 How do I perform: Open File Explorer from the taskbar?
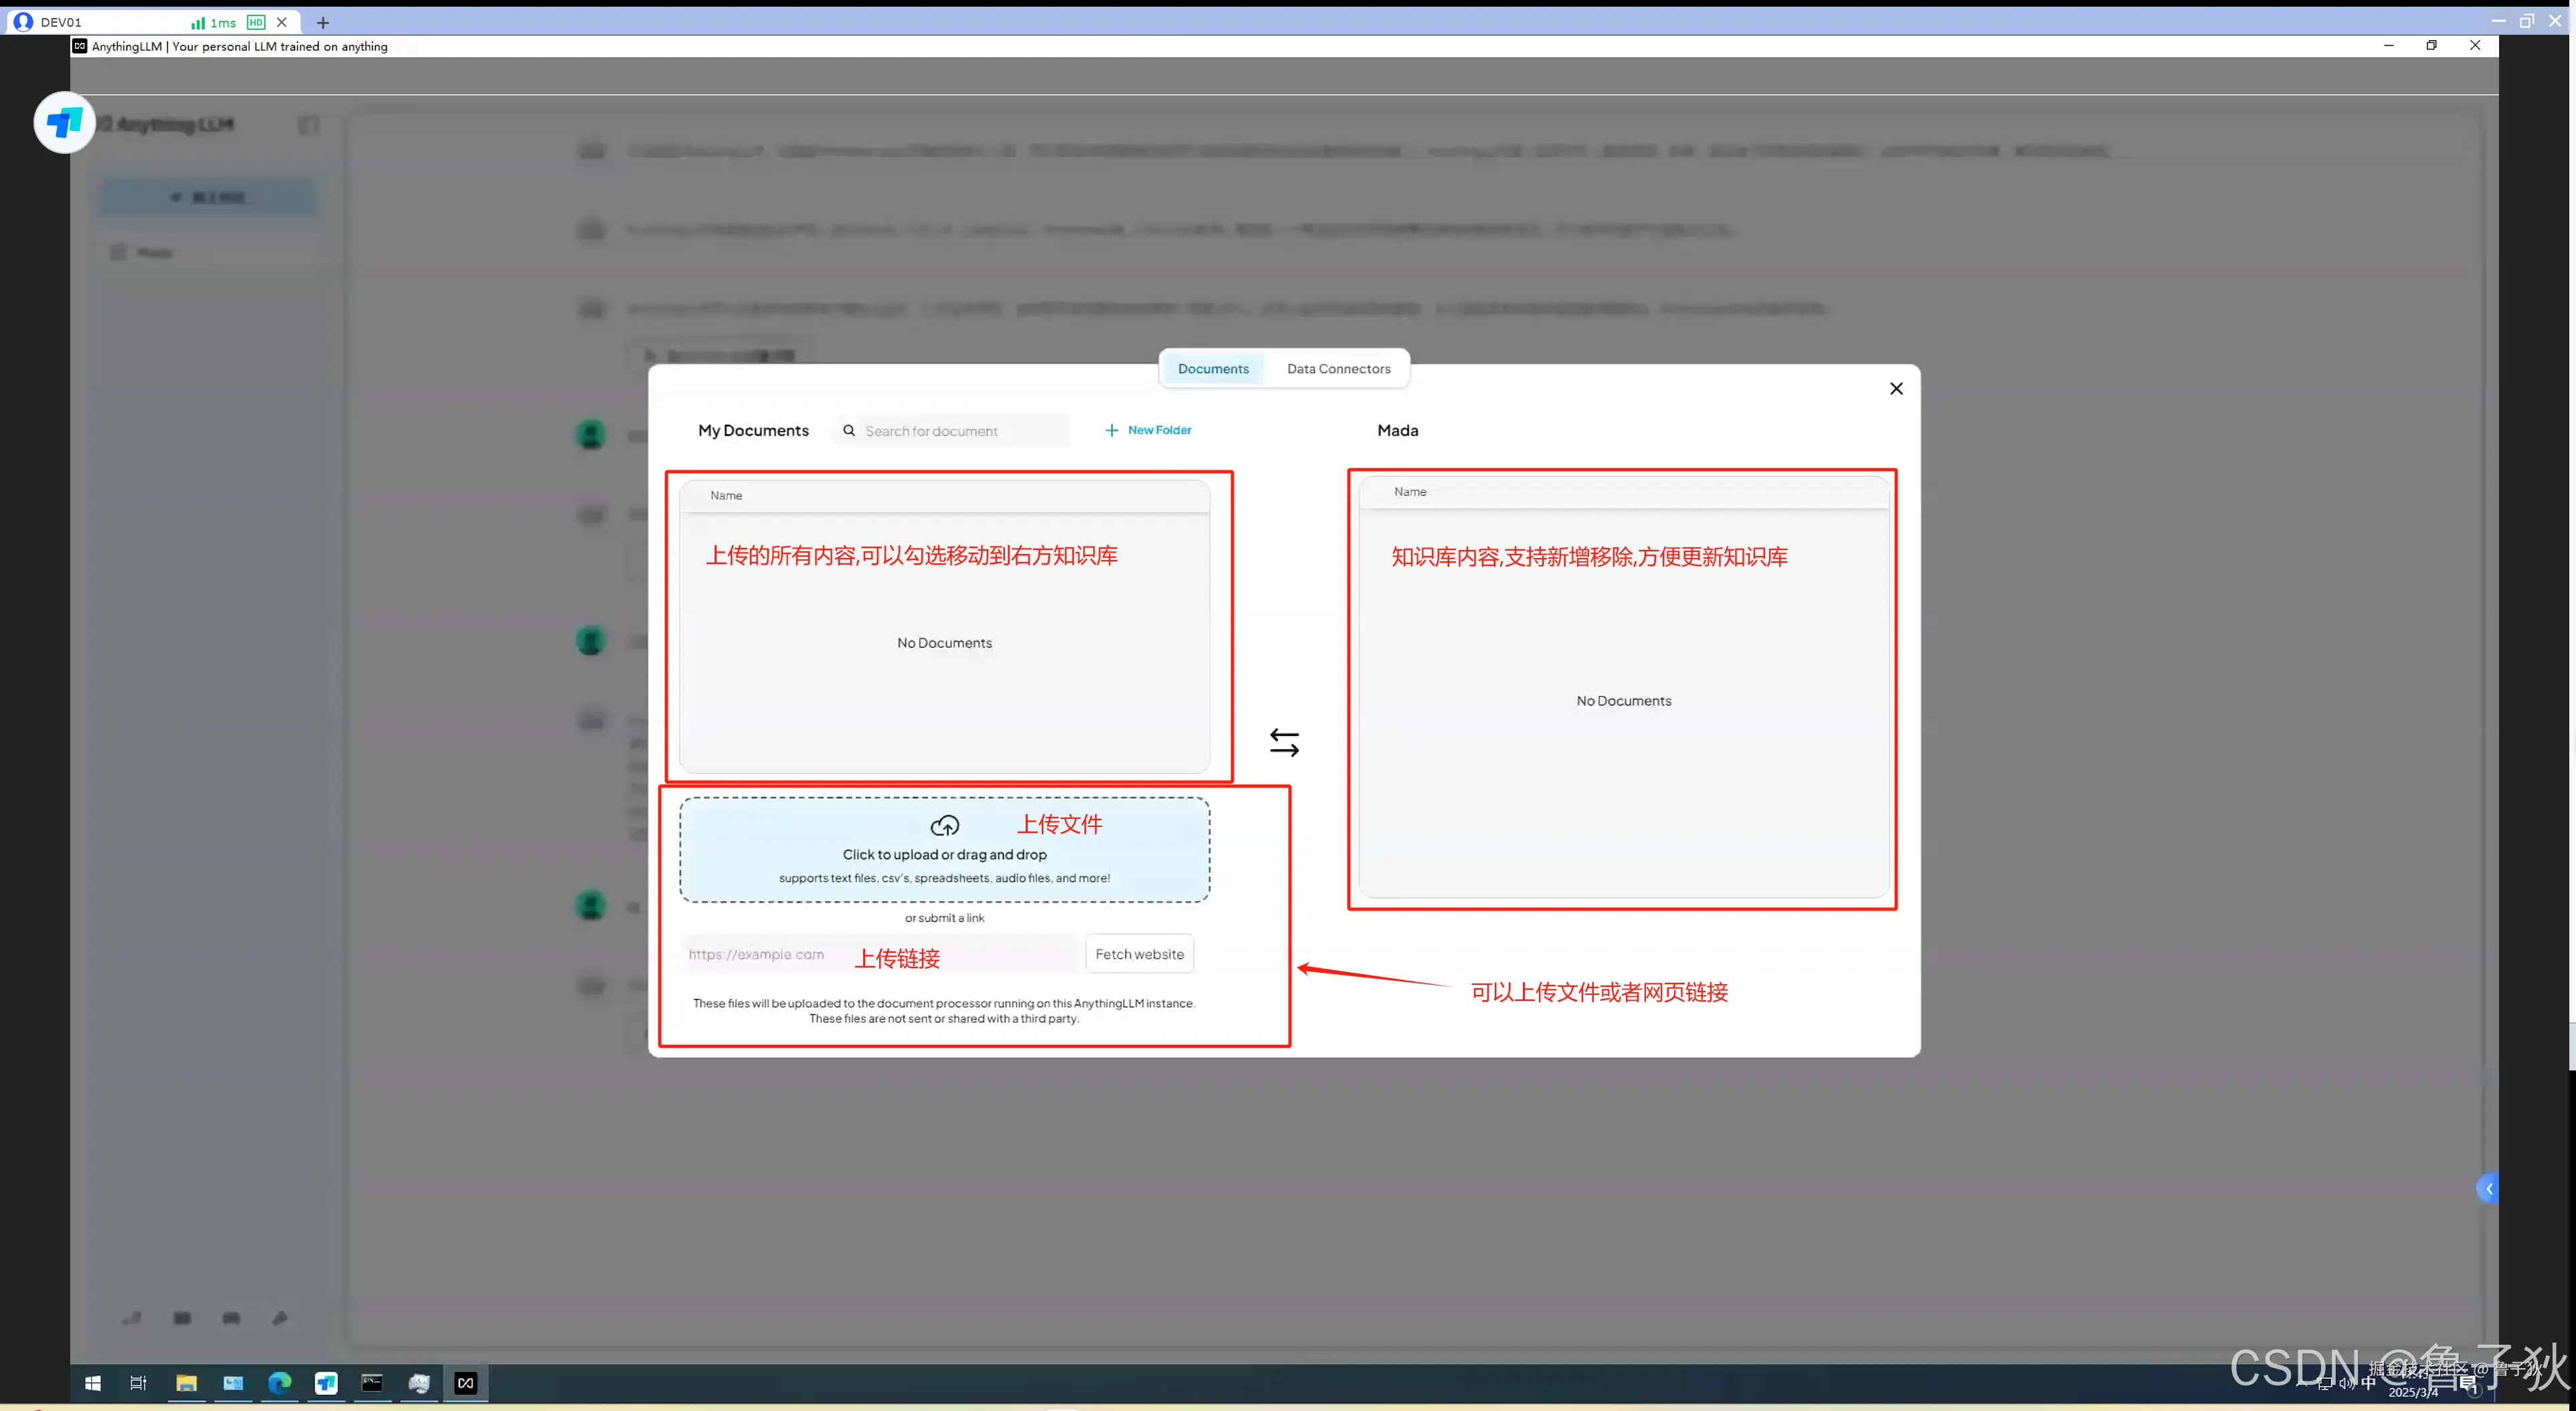tap(186, 1383)
